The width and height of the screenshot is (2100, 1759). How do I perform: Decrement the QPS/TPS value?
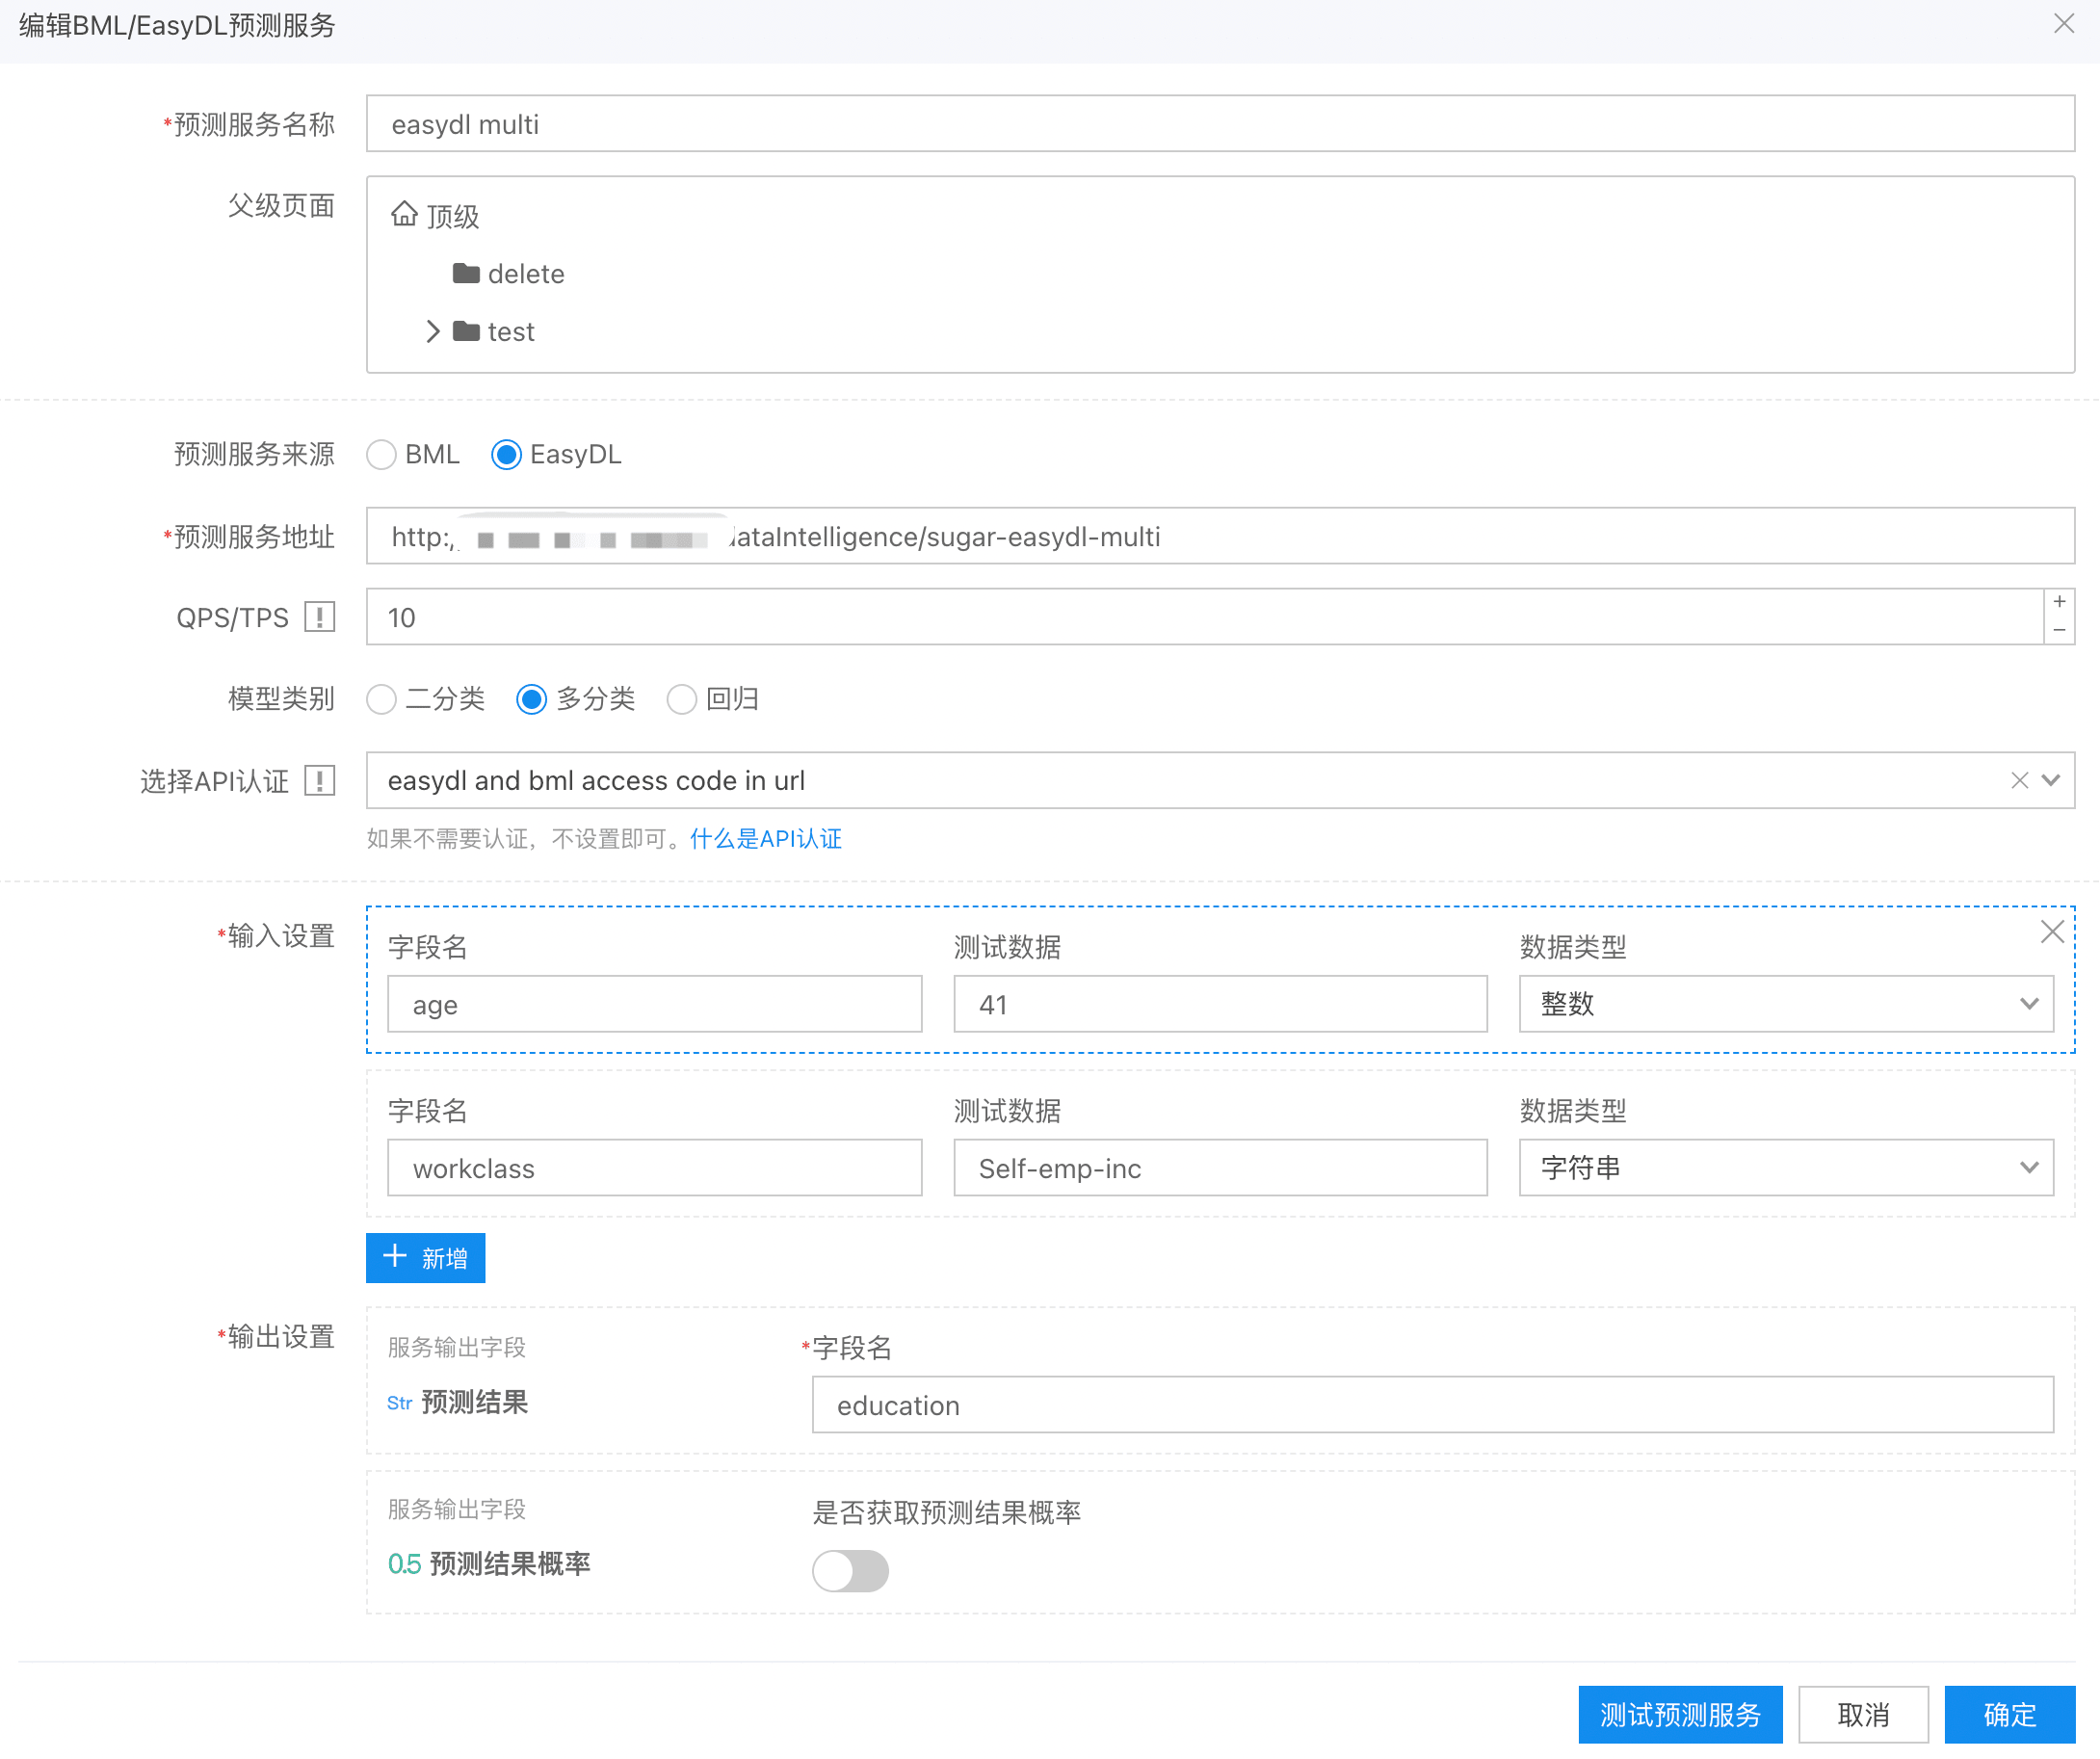click(2059, 630)
